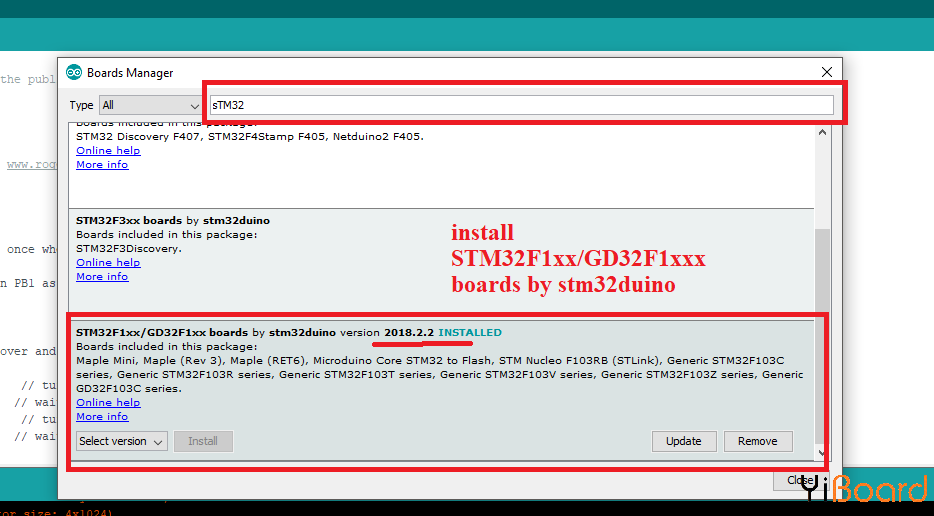Screen dimensions: 934x516
Task: Click the INSTALLED status label
Action: click(x=470, y=332)
